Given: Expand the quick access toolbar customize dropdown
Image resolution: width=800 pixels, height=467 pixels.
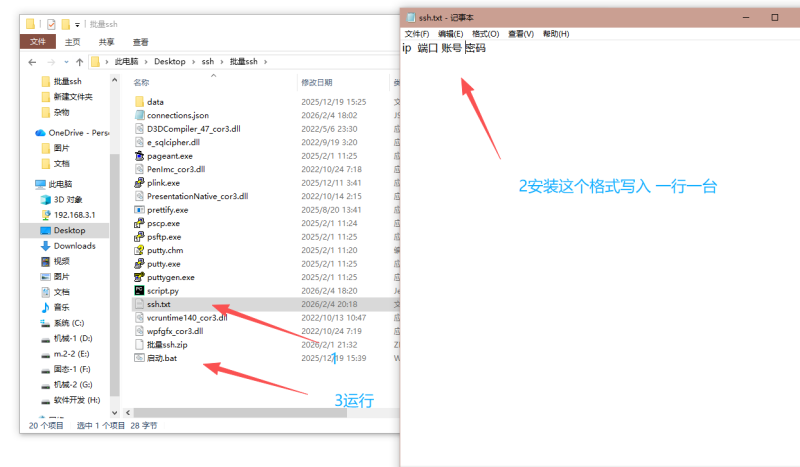Looking at the screenshot, I should [77, 22].
